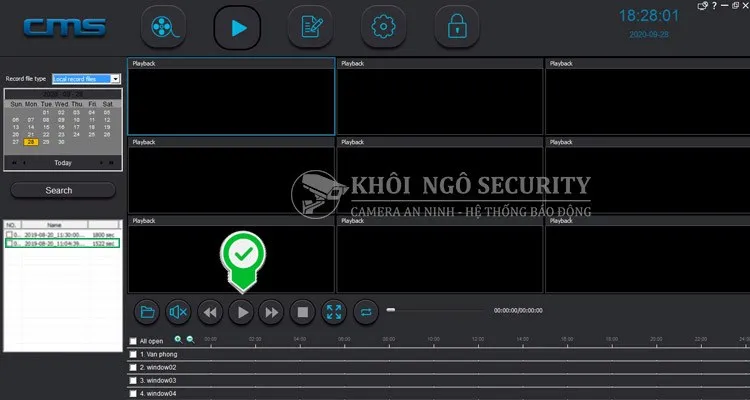This screenshot has width=750, height=400.
Task: Click the 00:00:00/00:00:00 playback time
Action: pyautogui.click(x=518, y=311)
